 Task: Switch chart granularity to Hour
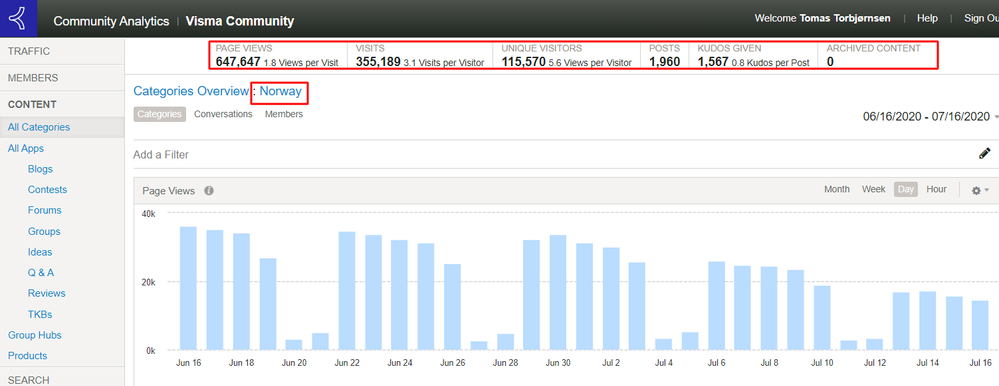coord(936,189)
